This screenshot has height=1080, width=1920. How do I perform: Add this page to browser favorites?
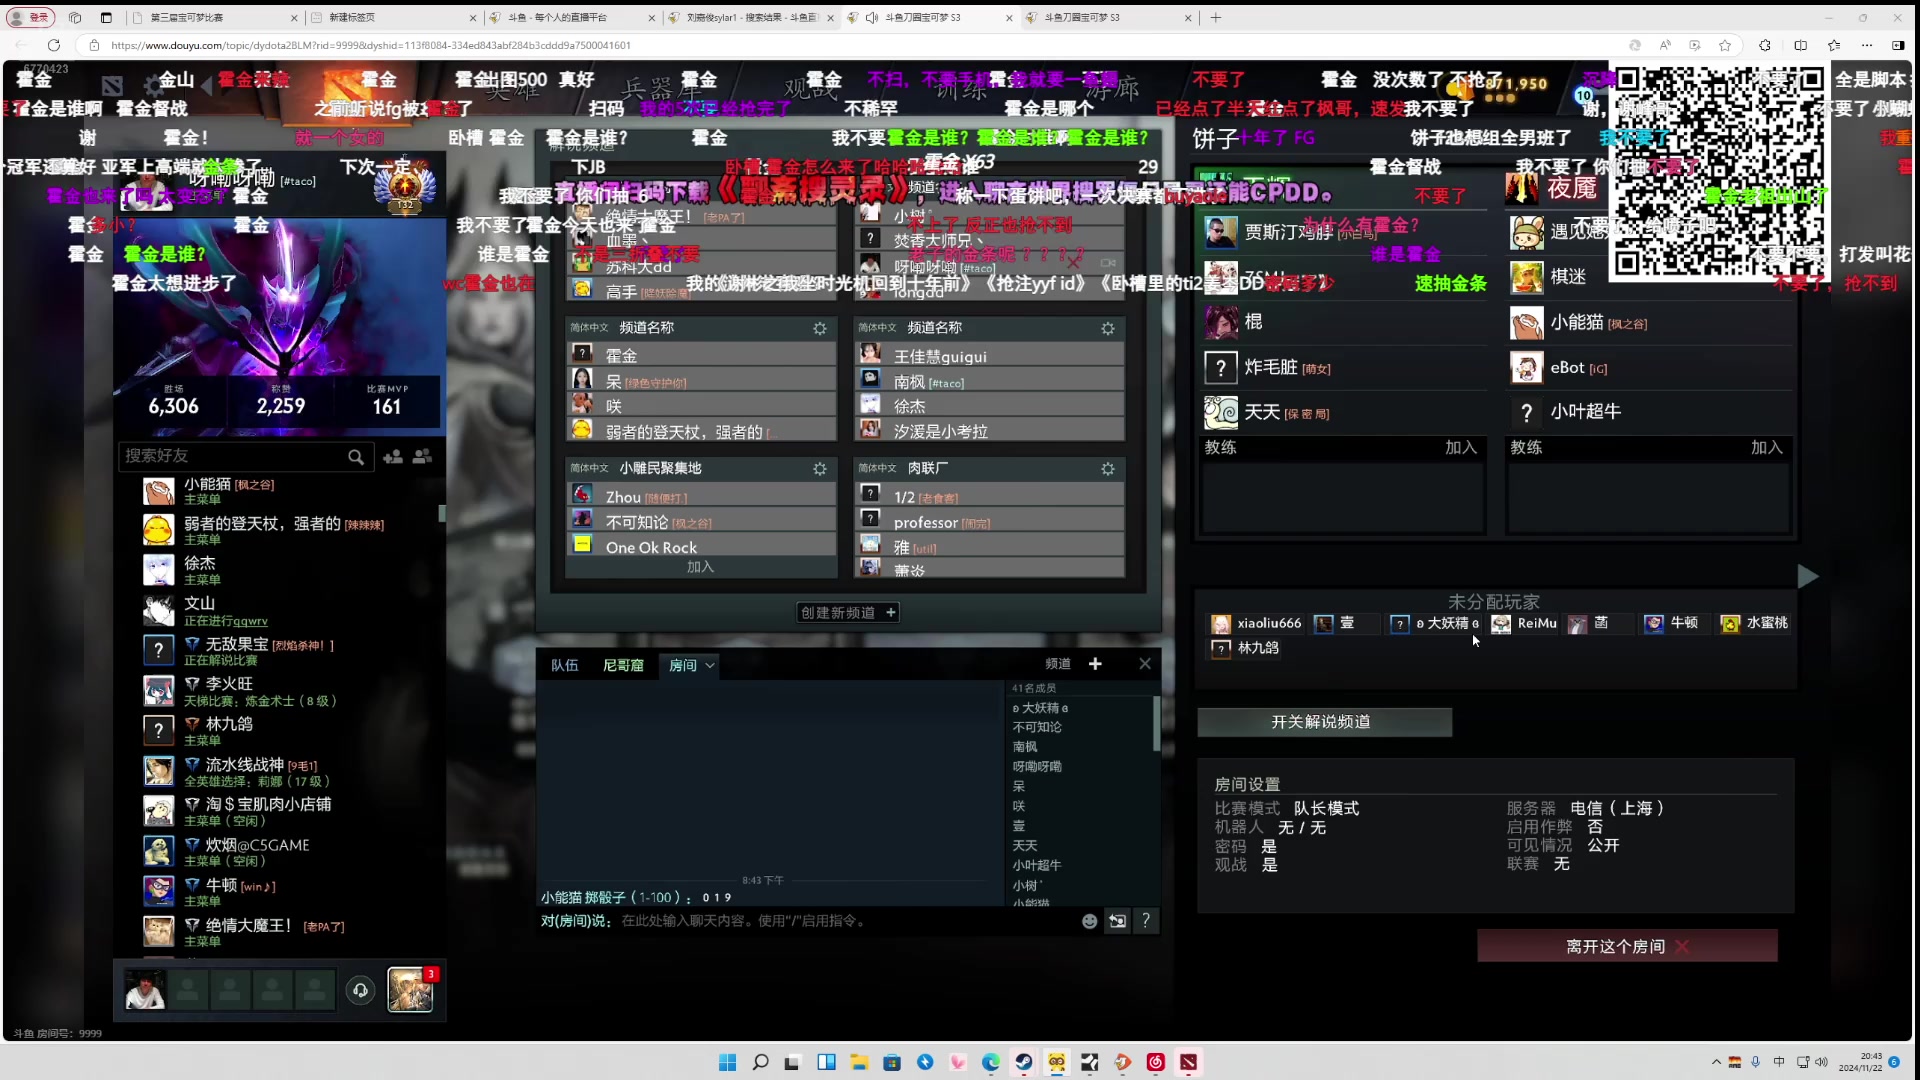click(1725, 45)
